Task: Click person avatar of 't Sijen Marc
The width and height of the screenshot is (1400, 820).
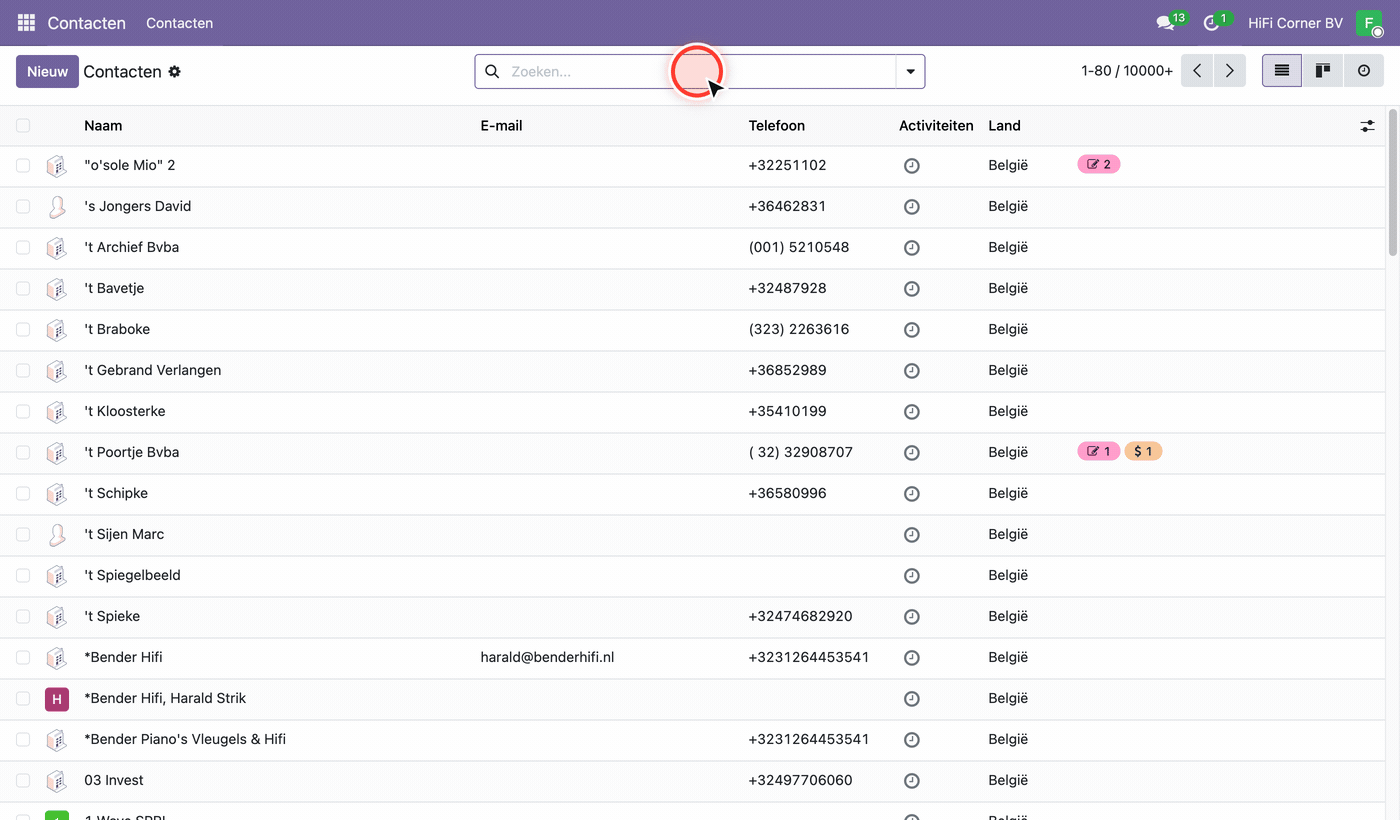Action: tap(57, 534)
